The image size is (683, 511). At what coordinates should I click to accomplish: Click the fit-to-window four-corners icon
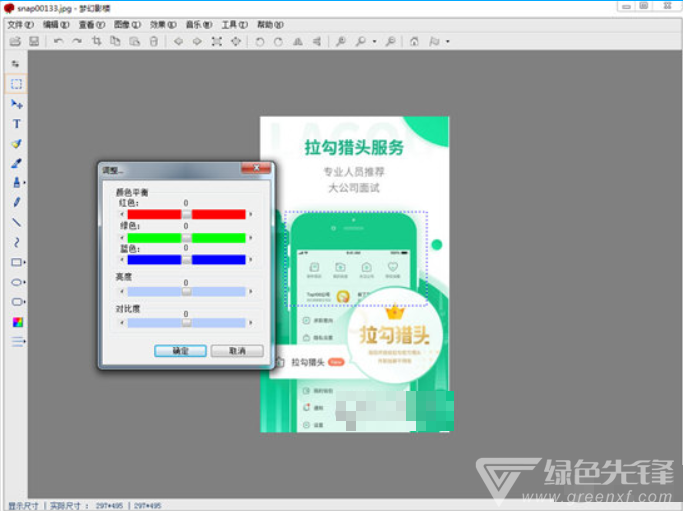pos(216,41)
